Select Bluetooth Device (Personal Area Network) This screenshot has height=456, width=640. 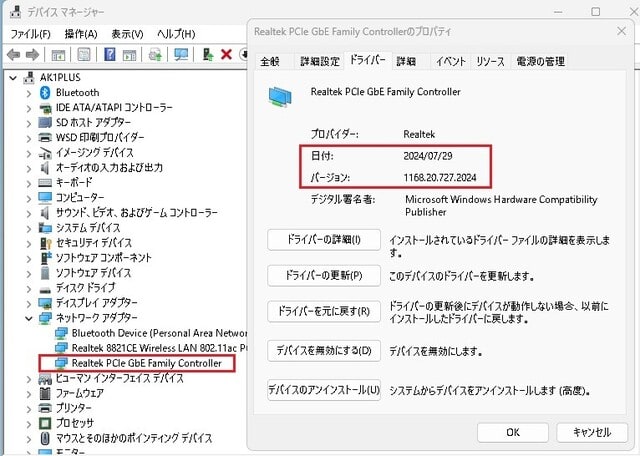pyautogui.click(x=160, y=333)
